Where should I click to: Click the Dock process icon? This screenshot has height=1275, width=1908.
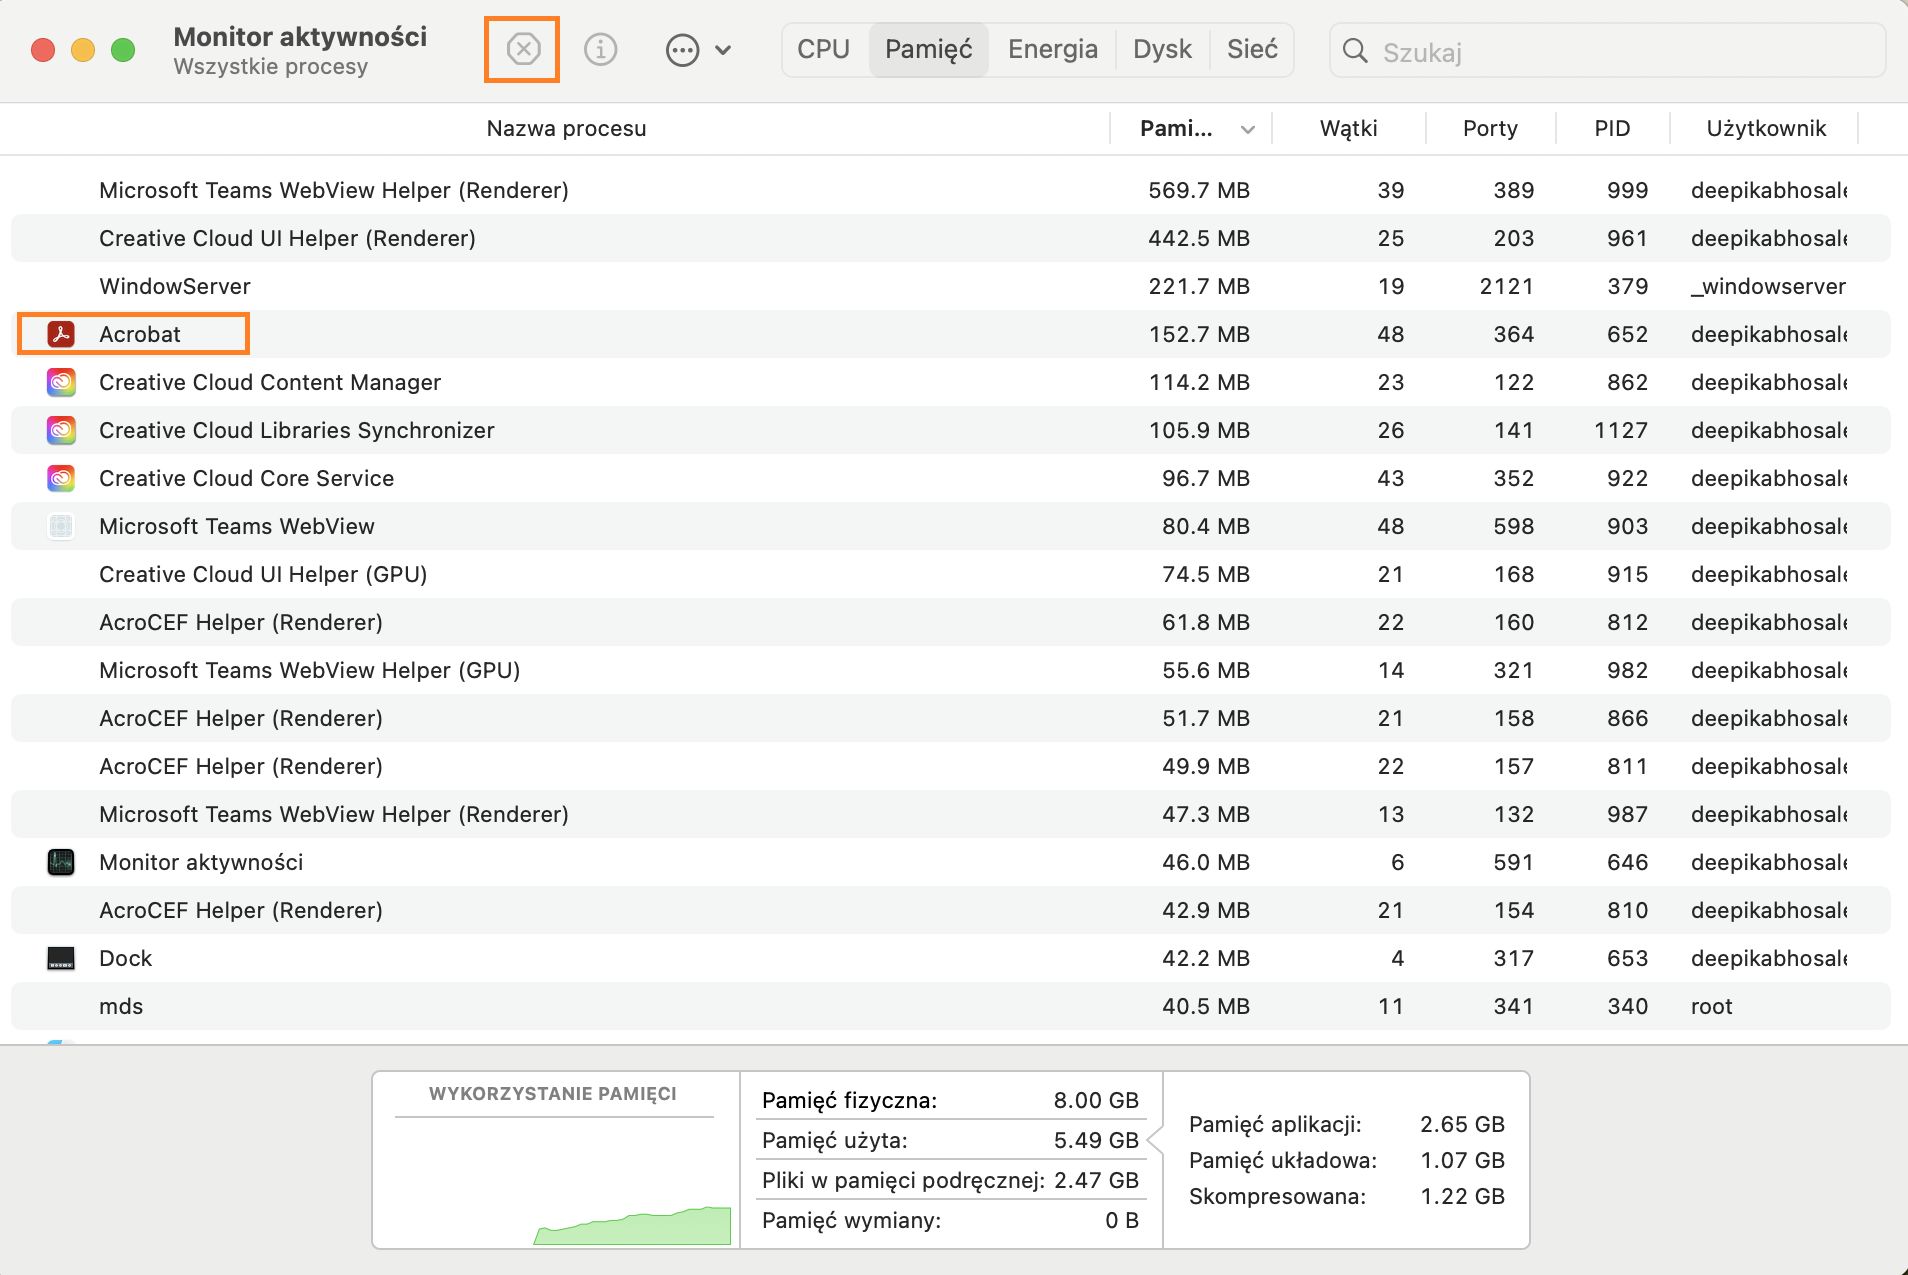[x=61, y=958]
